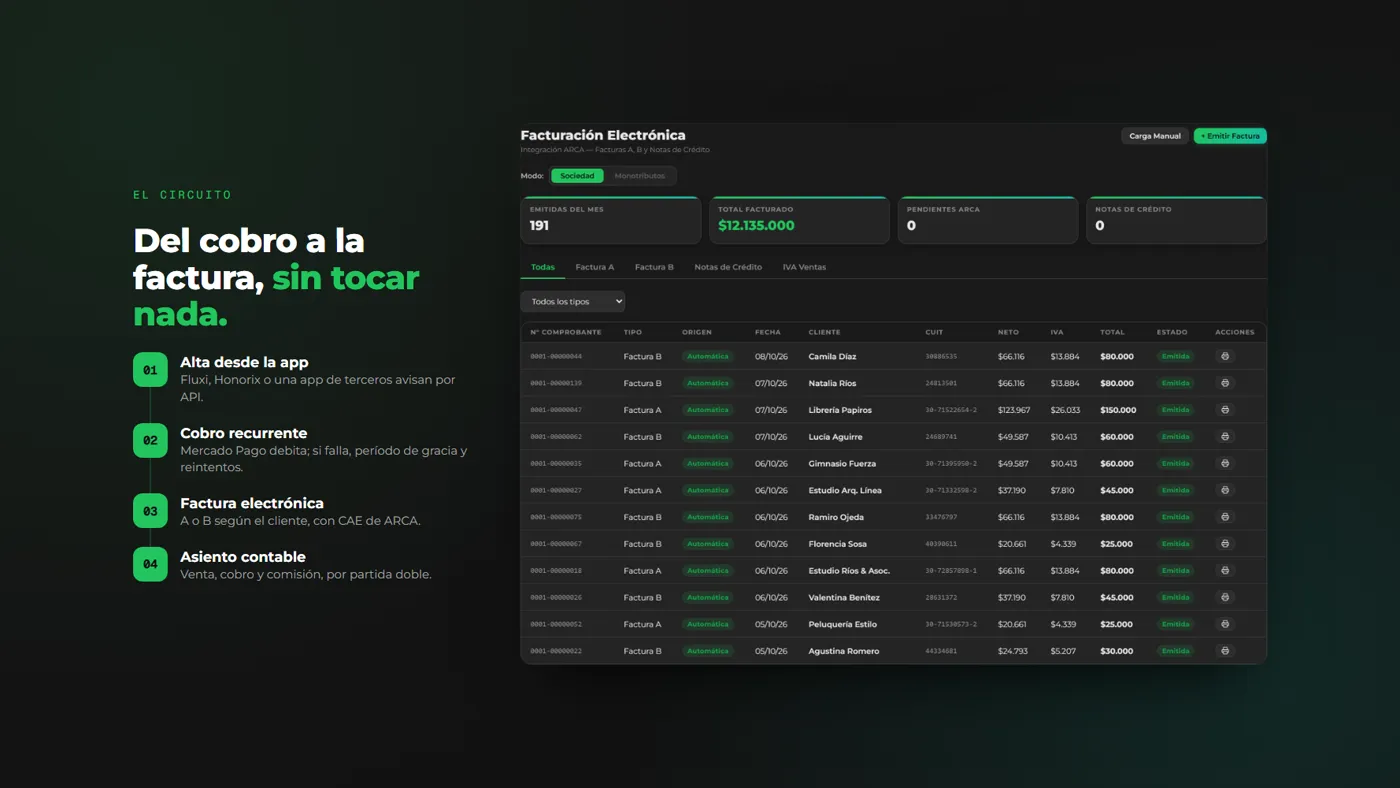Screen dimensions: 1400x788
Task: Click invoice number 0001-00000044
Action: 556,357
